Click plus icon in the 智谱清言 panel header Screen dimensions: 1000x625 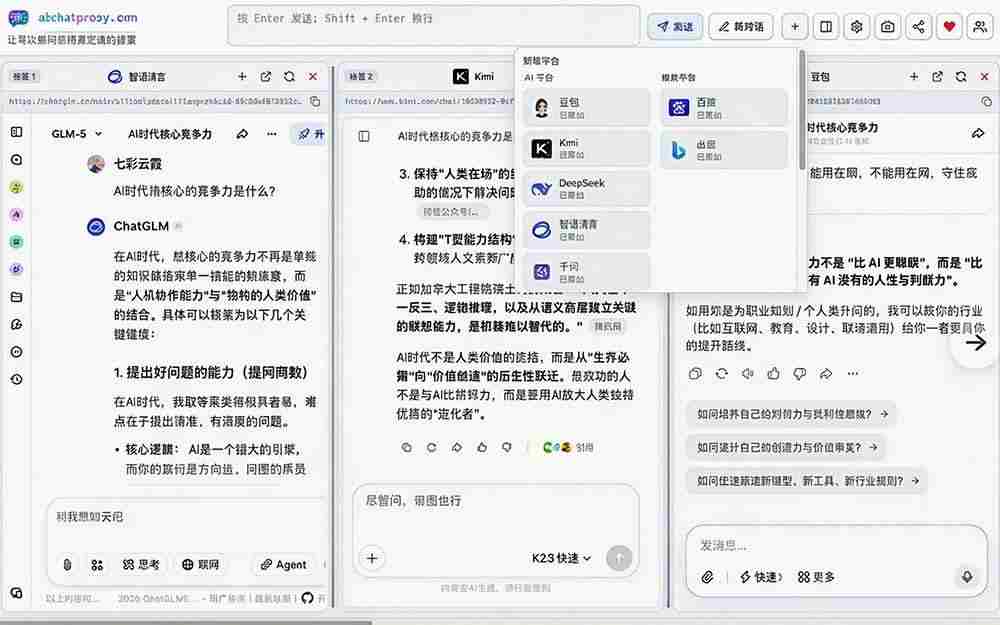click(242, 77)
